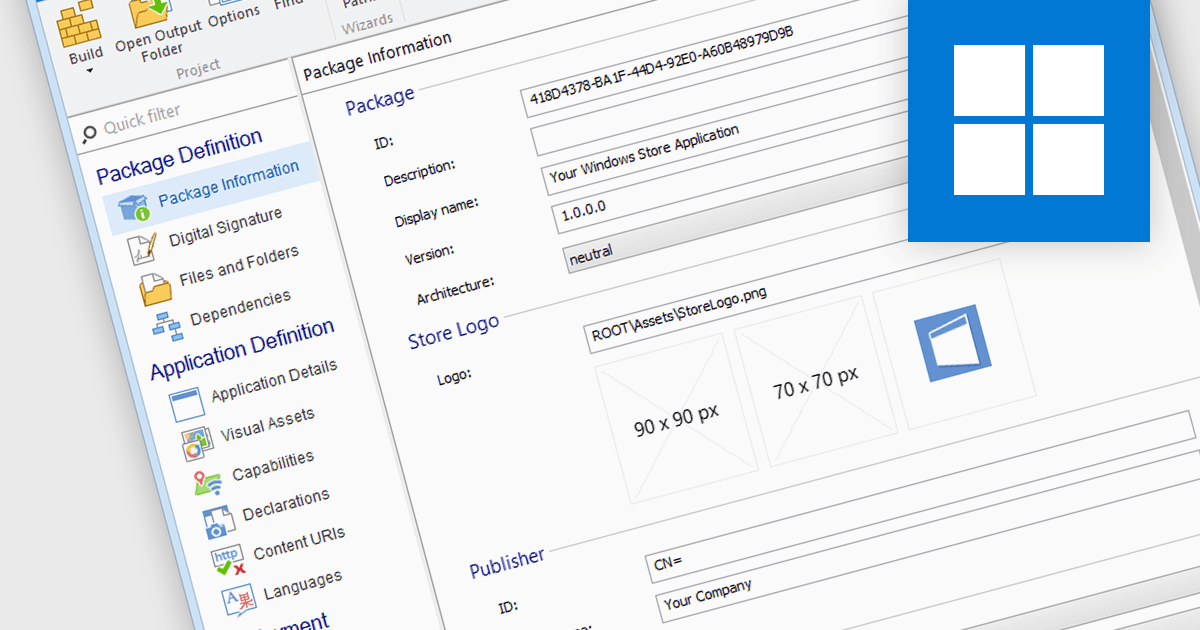Click the Visual Assets icon
This screenshot has height=630, width=1200.
coord(197,441)
